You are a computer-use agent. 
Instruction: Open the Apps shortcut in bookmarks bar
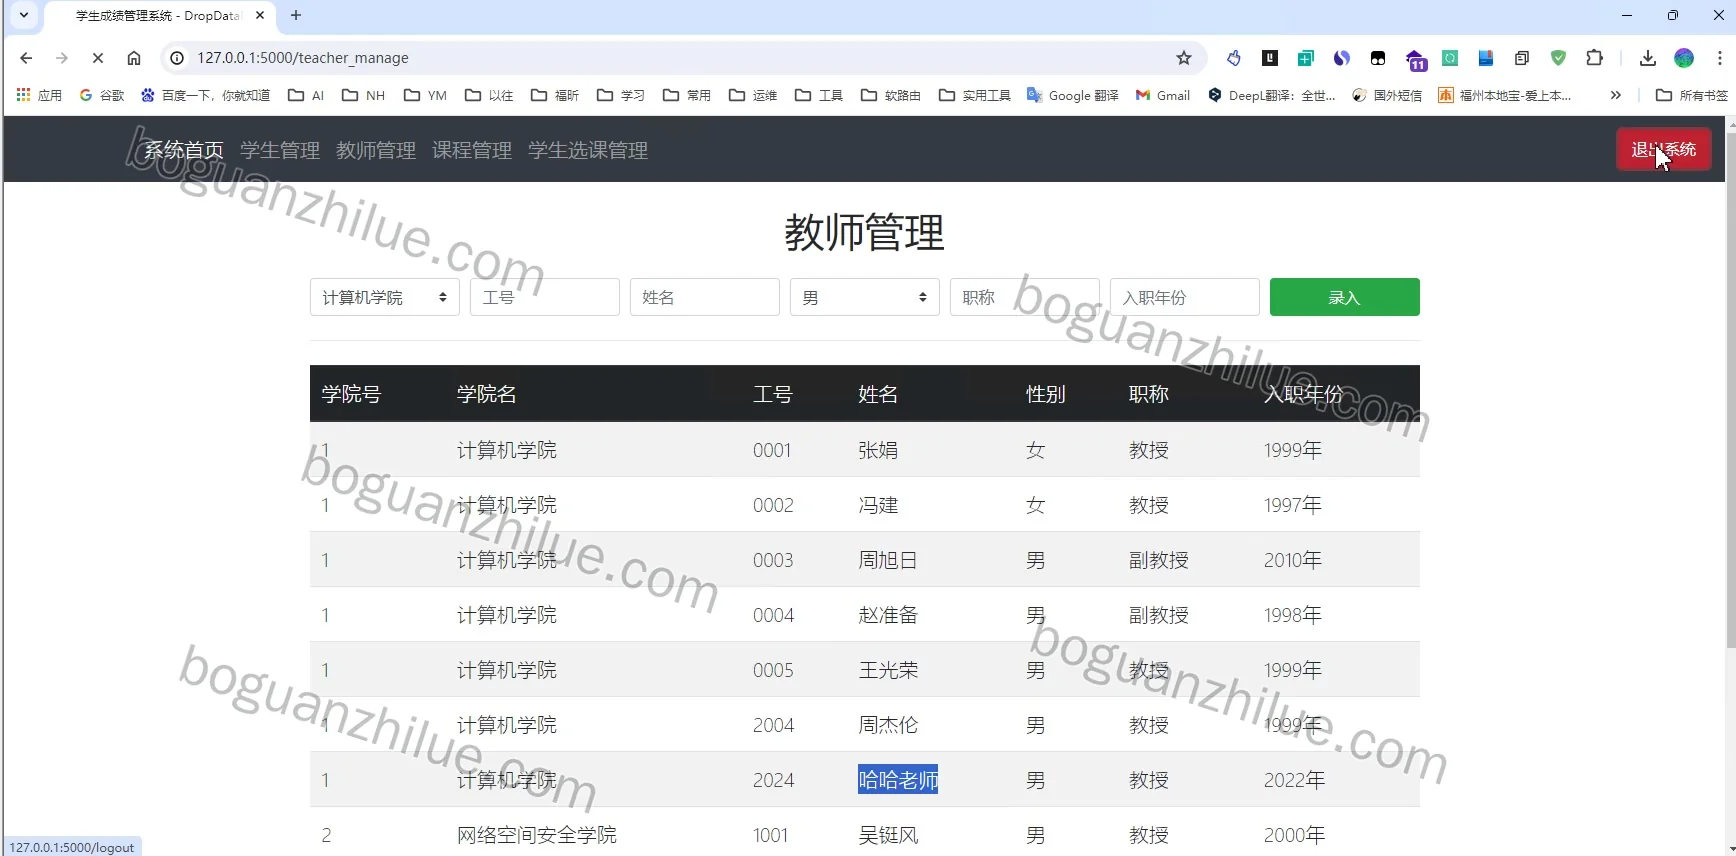coord(40,95)
